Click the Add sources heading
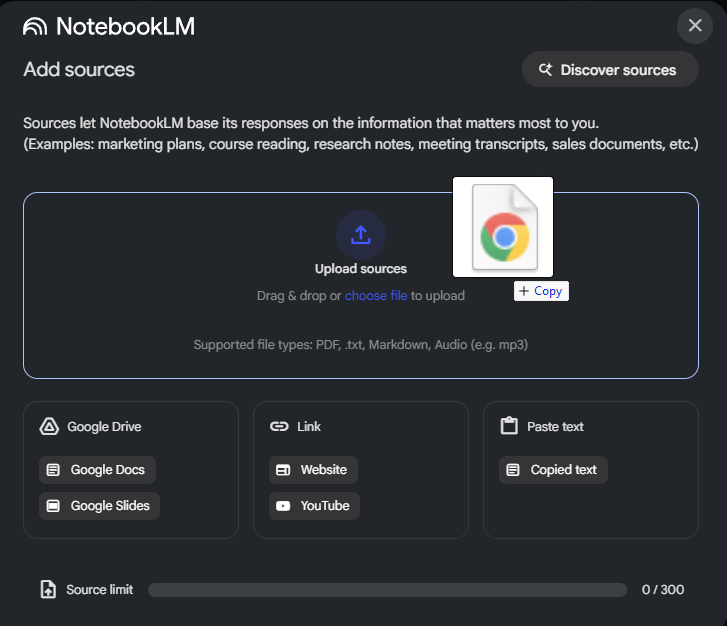The image size is (727, 626). (79, 70)
